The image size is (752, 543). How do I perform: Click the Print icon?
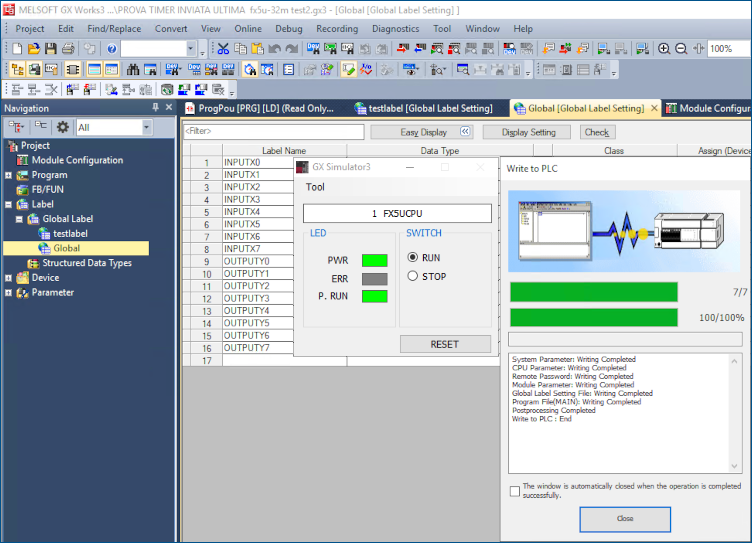(x=68, y=48)
